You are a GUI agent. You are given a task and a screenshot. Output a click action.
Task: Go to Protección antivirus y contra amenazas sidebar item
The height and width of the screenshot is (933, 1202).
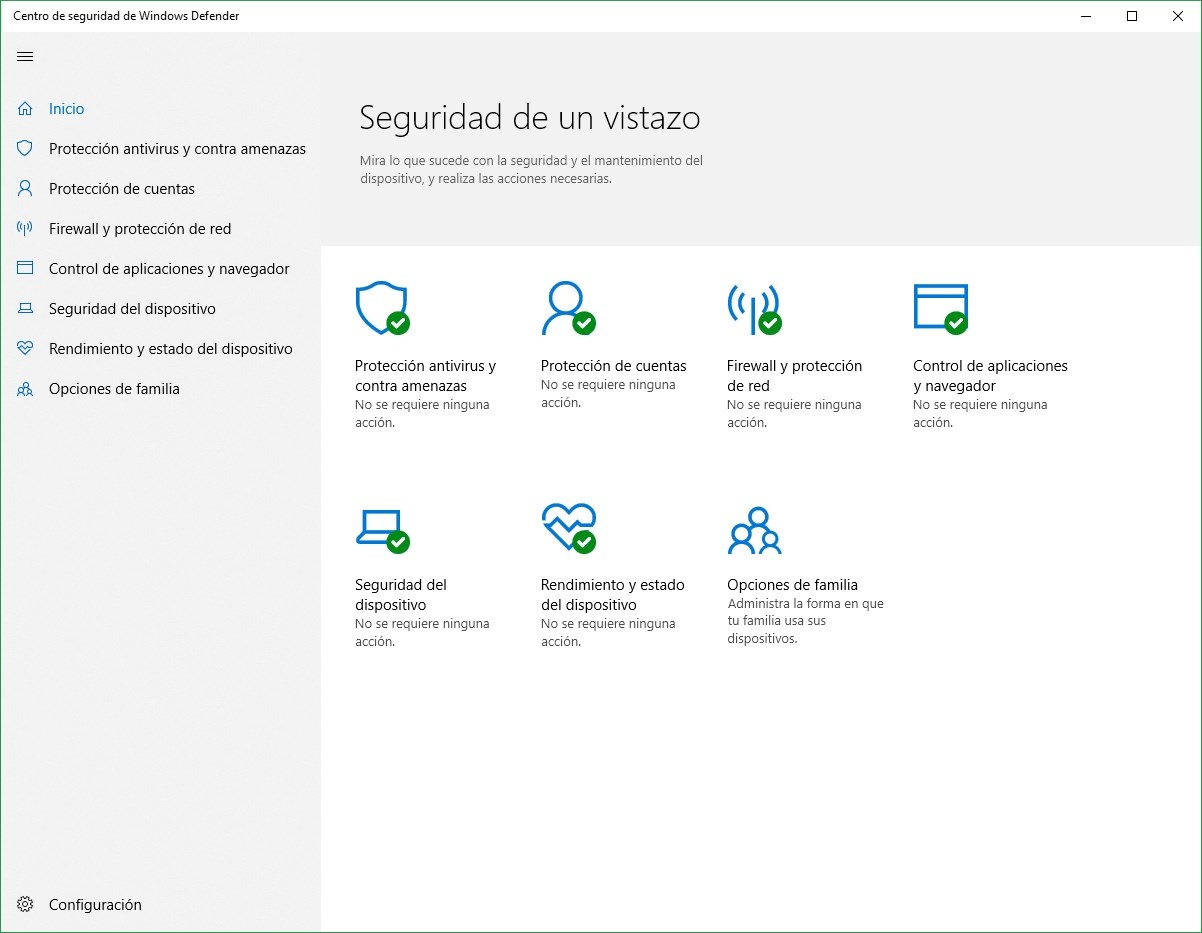tap(177, 148)
